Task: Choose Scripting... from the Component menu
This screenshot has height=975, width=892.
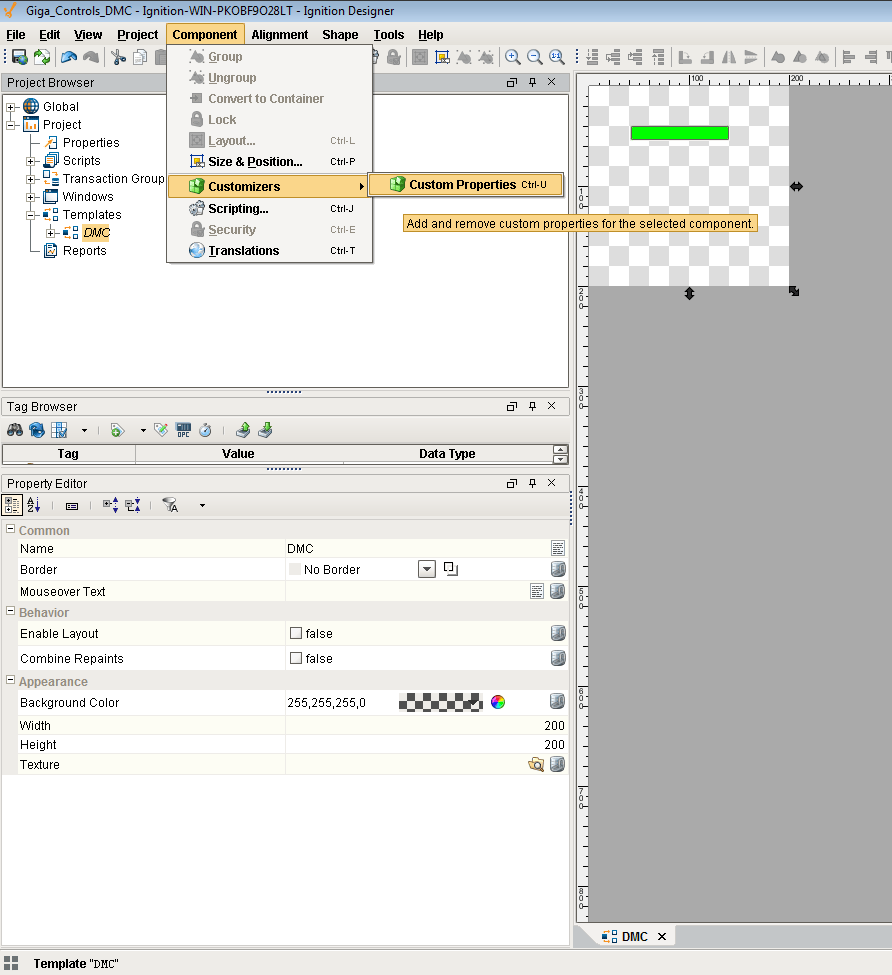Action: tap(238, 209)
